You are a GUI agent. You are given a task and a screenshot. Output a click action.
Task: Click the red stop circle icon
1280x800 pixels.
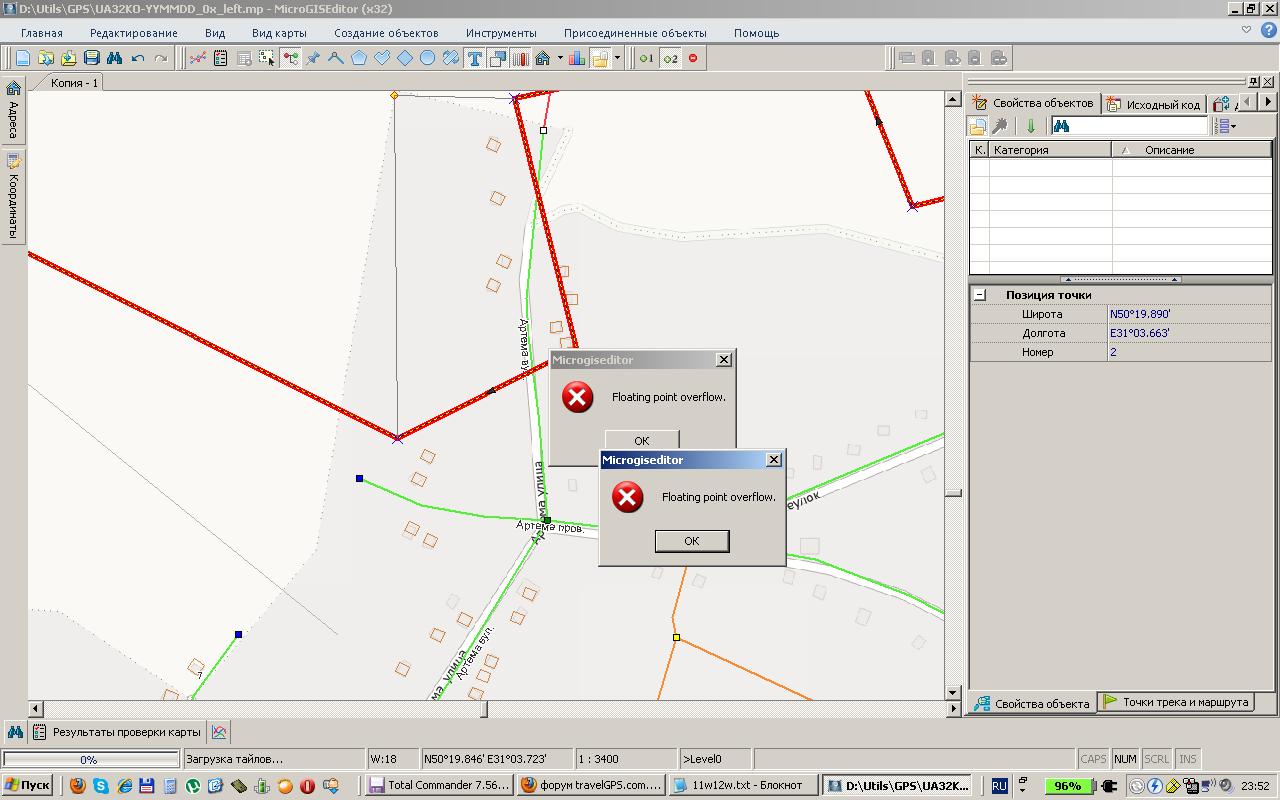click(693, 58)
